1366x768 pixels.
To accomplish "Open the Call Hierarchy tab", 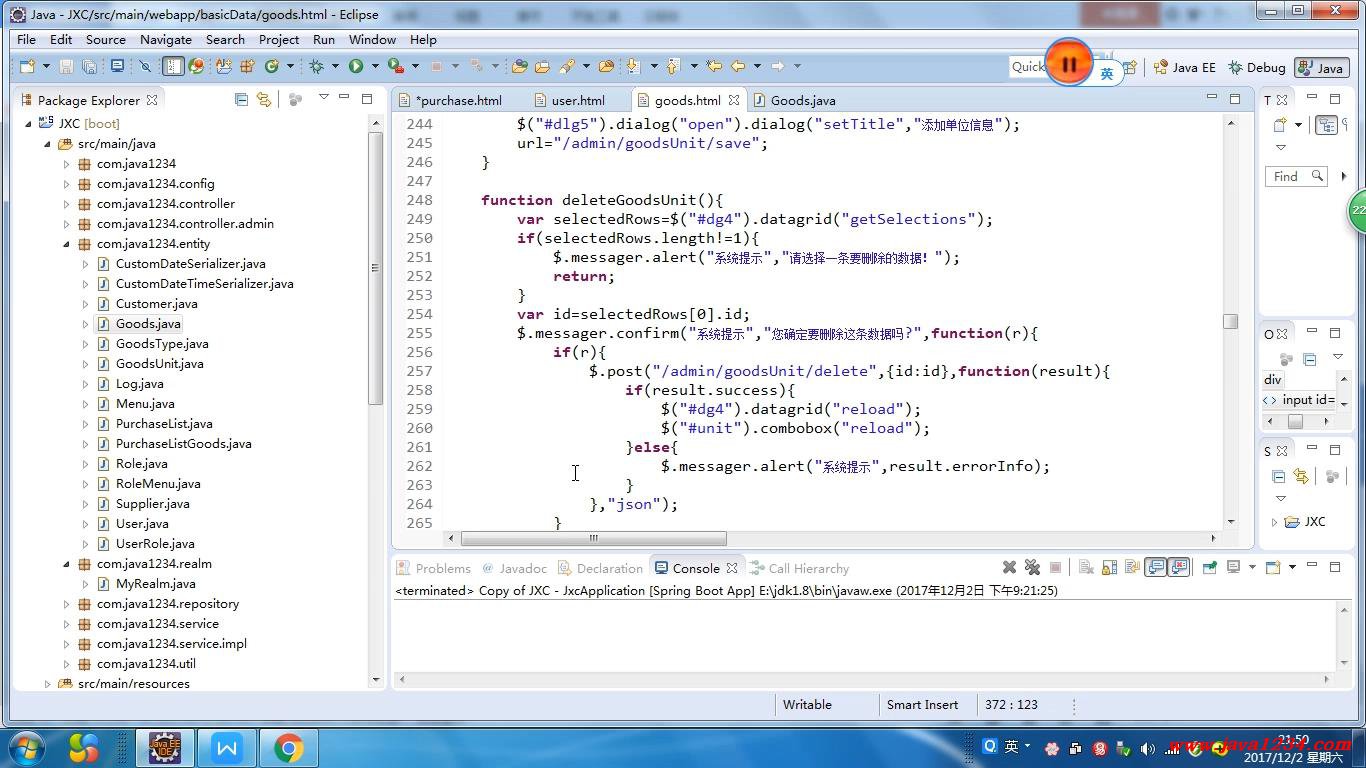I will pyautogui.click(x=800, y=568).
